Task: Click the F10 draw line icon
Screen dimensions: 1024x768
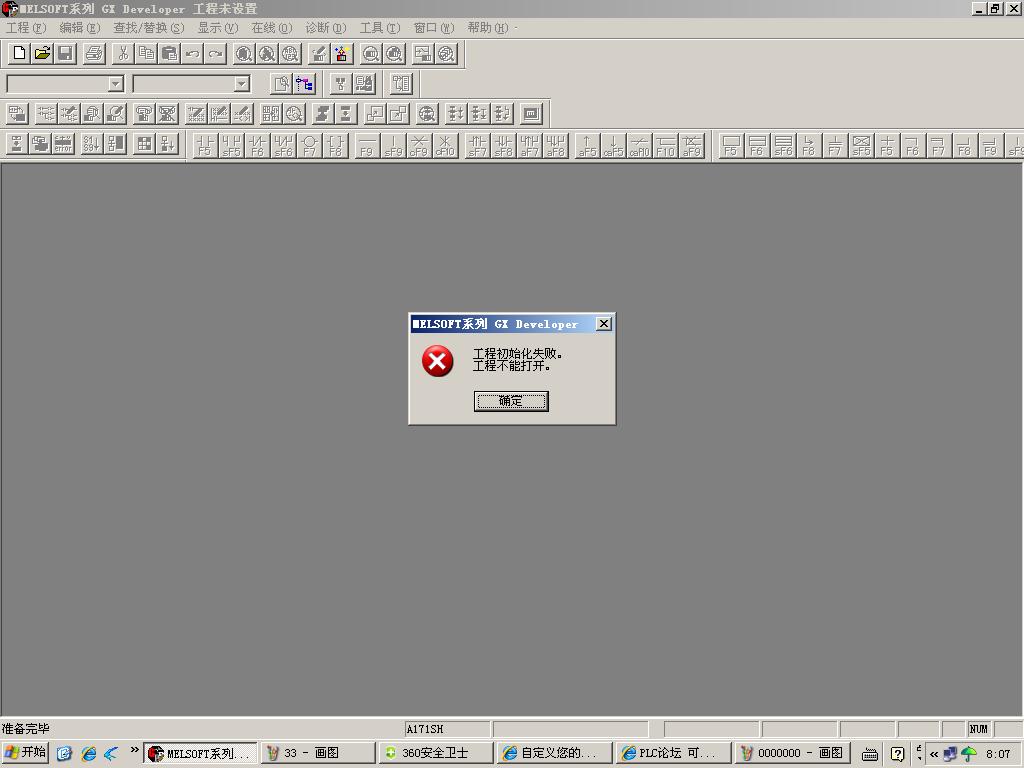Action: click(665, 145)
